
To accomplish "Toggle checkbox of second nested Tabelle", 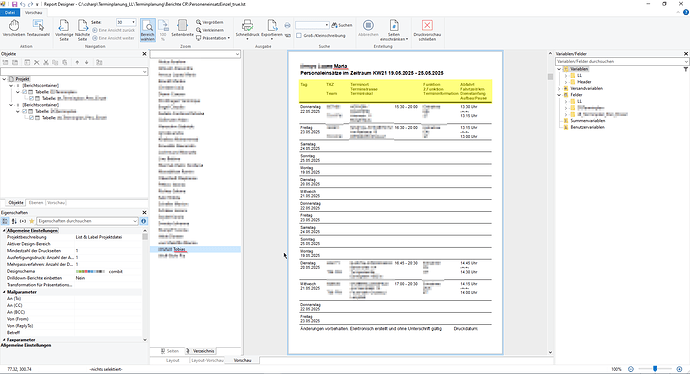I will tap(31, 118).
